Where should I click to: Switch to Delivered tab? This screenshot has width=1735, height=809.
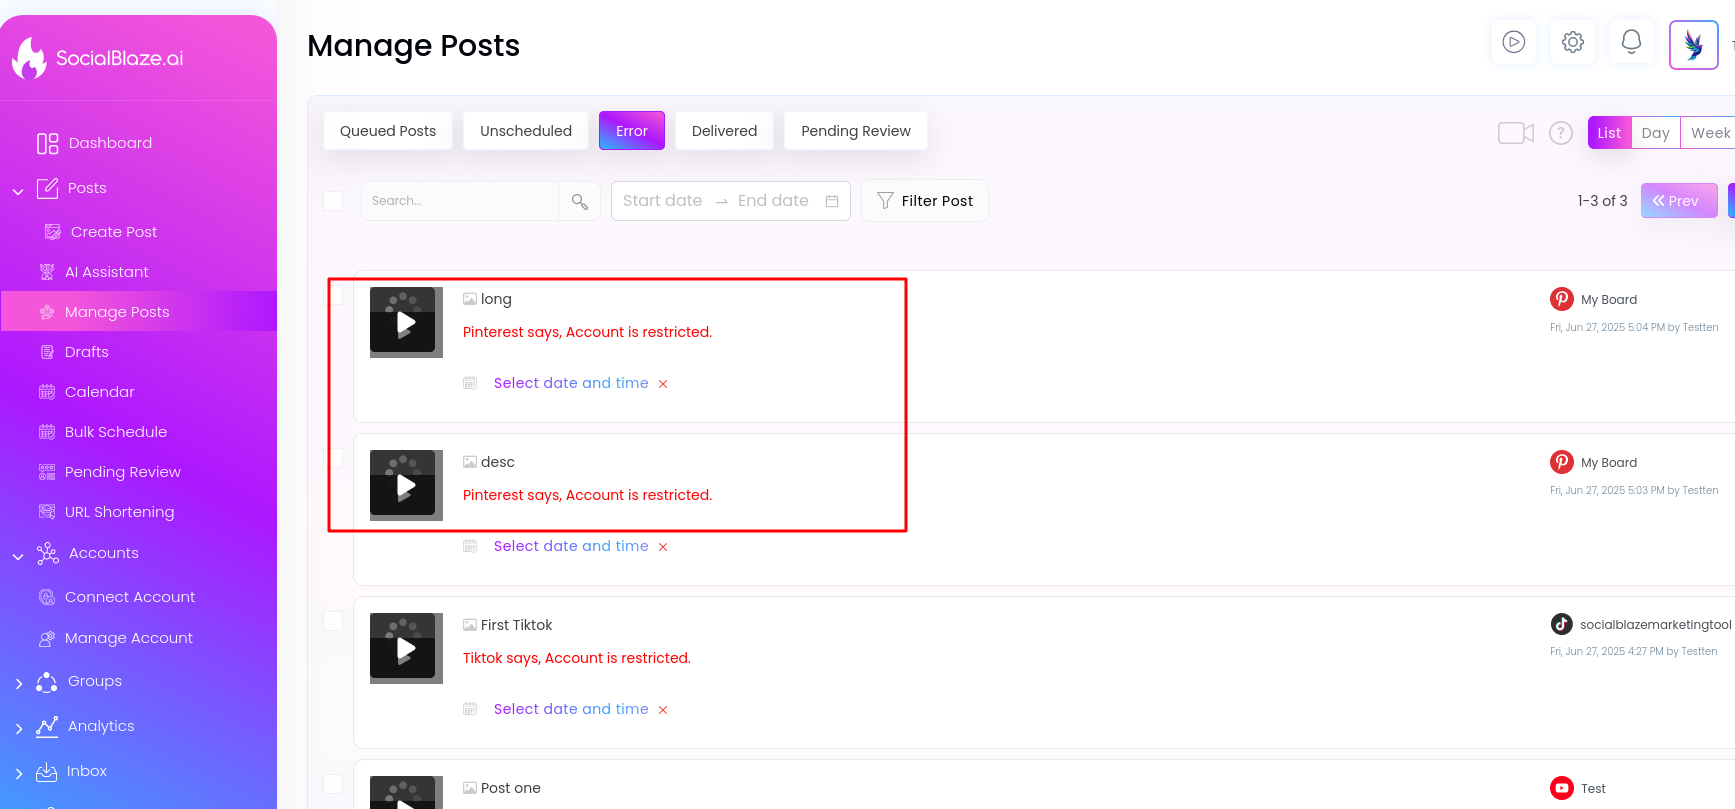coord(724,131)
